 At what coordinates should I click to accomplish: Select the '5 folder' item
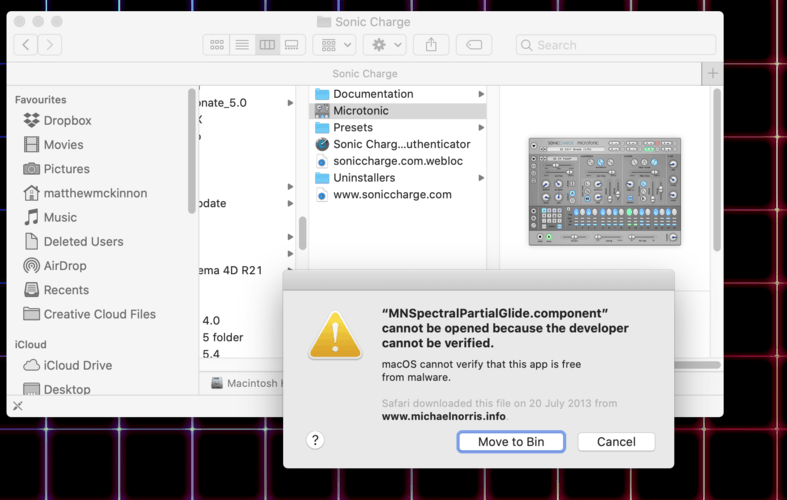(x=223, y=337)
